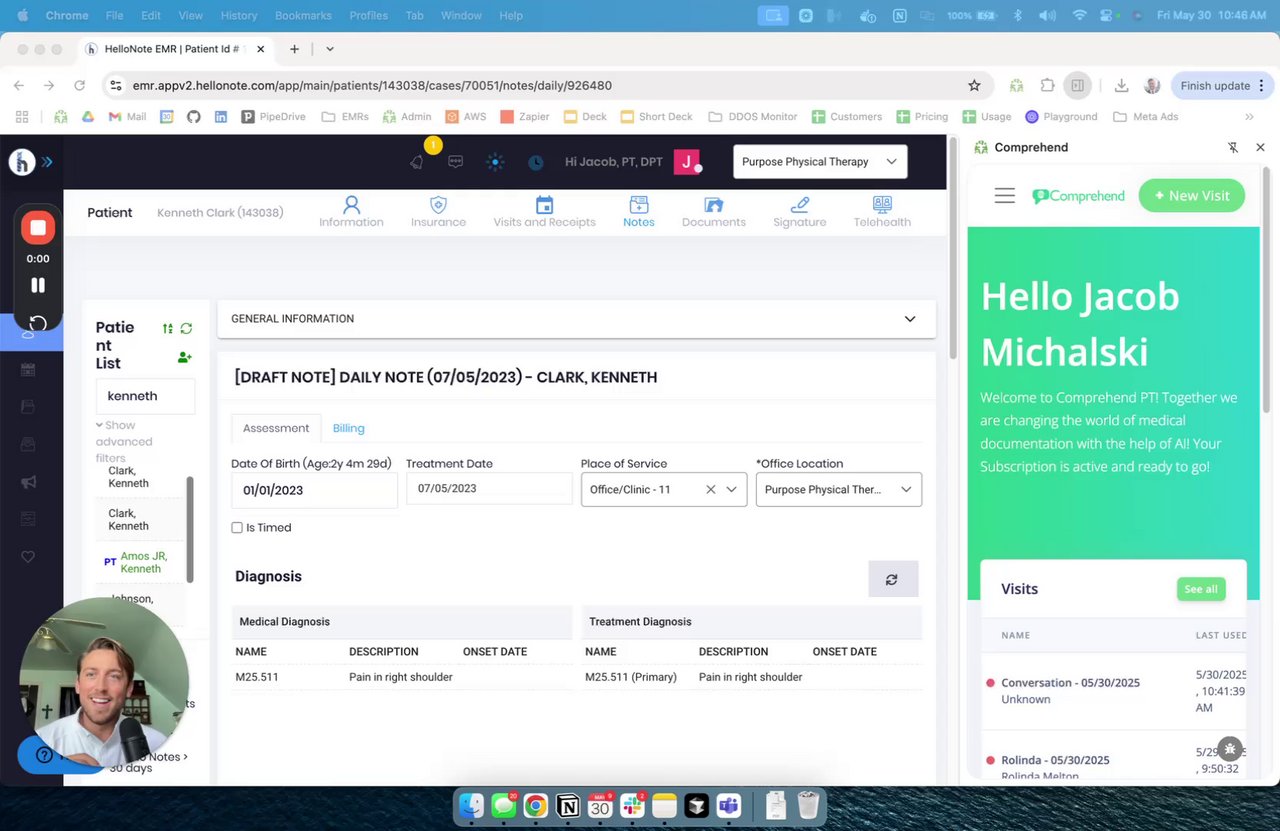Viewport: 1280px width, 831px height.
Task: Open Telehealth section
Action: (882, 211)
